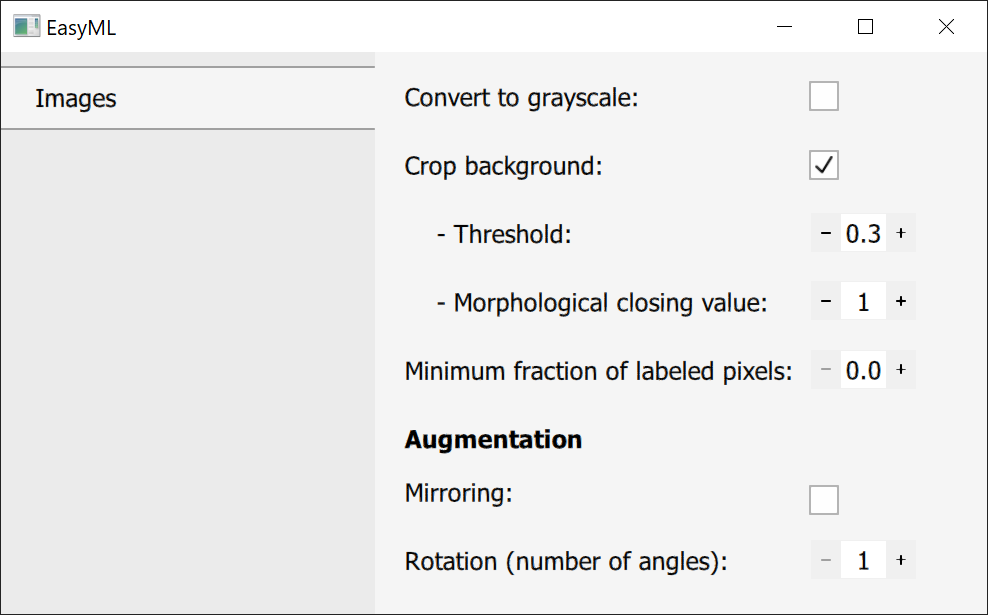Minimize the EasyML window
Viewport: 988px width, 615px height.
[x=787, y=27]
